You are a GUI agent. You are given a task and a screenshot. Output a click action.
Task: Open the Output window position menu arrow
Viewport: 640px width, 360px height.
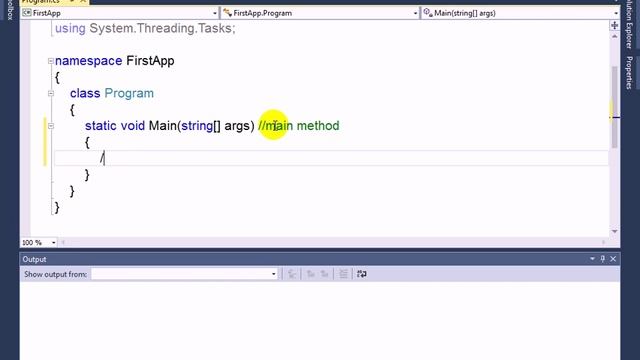pyautogui.click(x=592, y=259)
